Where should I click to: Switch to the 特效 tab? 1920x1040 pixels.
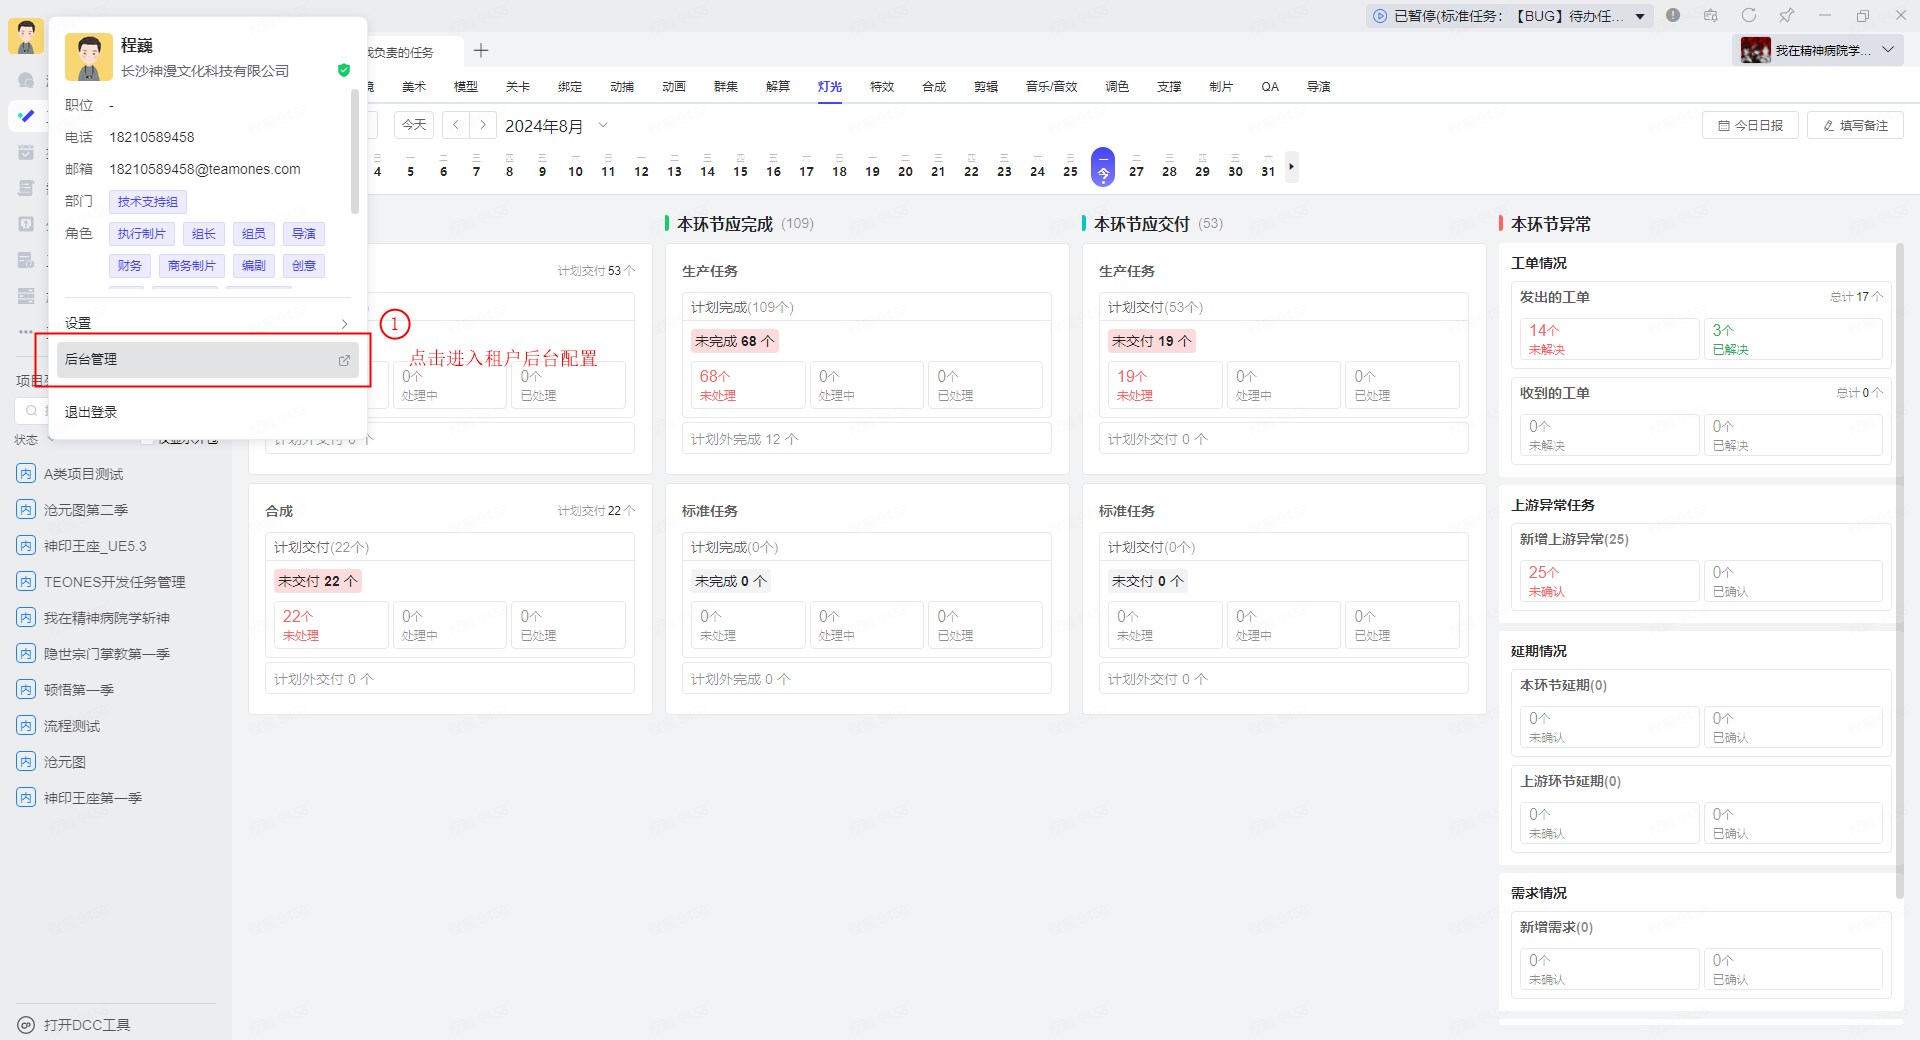tap(881, 87)
